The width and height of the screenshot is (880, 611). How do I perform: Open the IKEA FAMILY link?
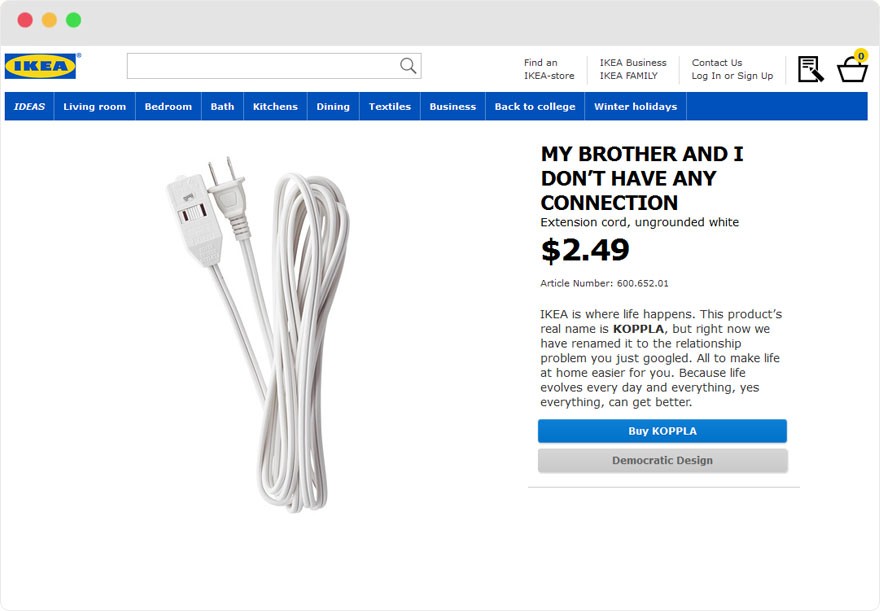[x=629, y=76]
